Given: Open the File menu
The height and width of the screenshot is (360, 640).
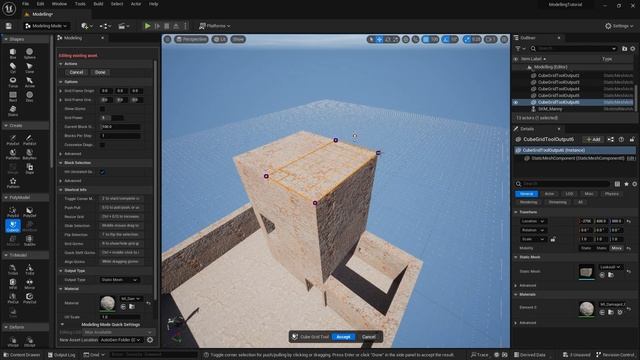Looking at the screenshot, I should tap(25, 4).
